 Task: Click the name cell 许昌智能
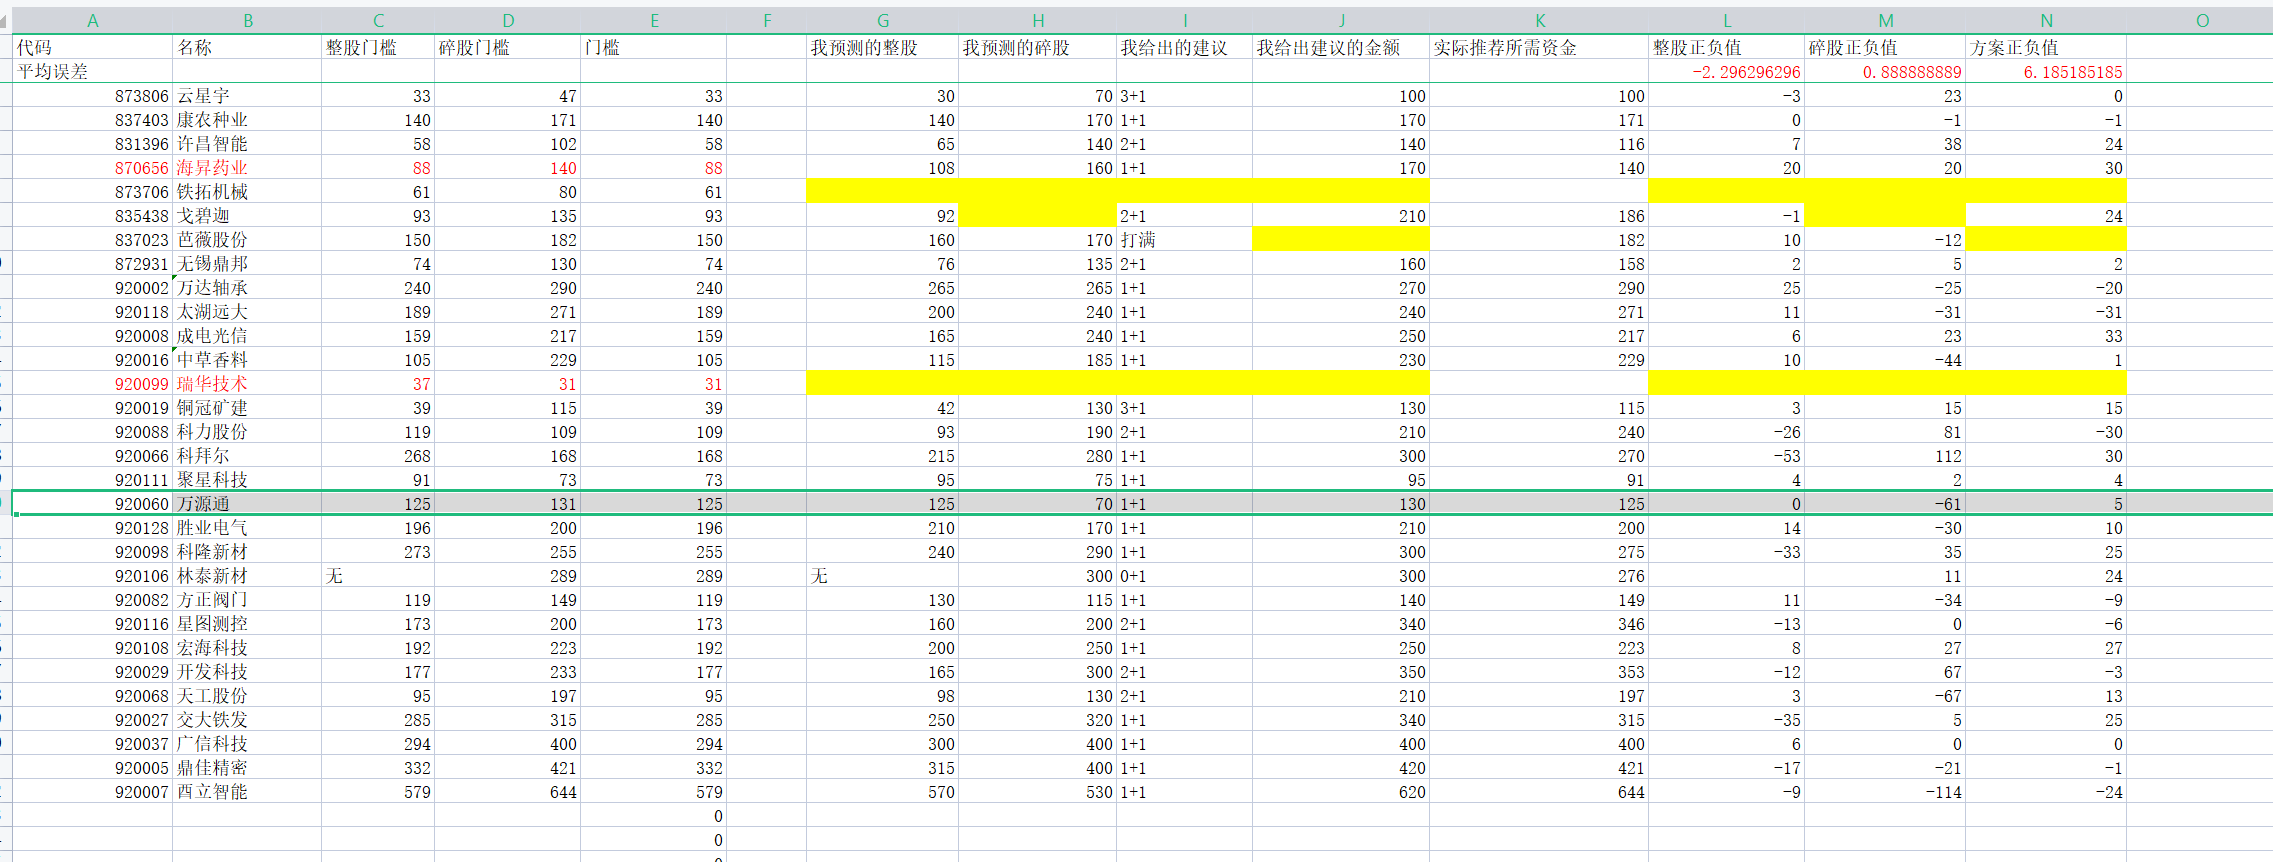pos(247,144)
